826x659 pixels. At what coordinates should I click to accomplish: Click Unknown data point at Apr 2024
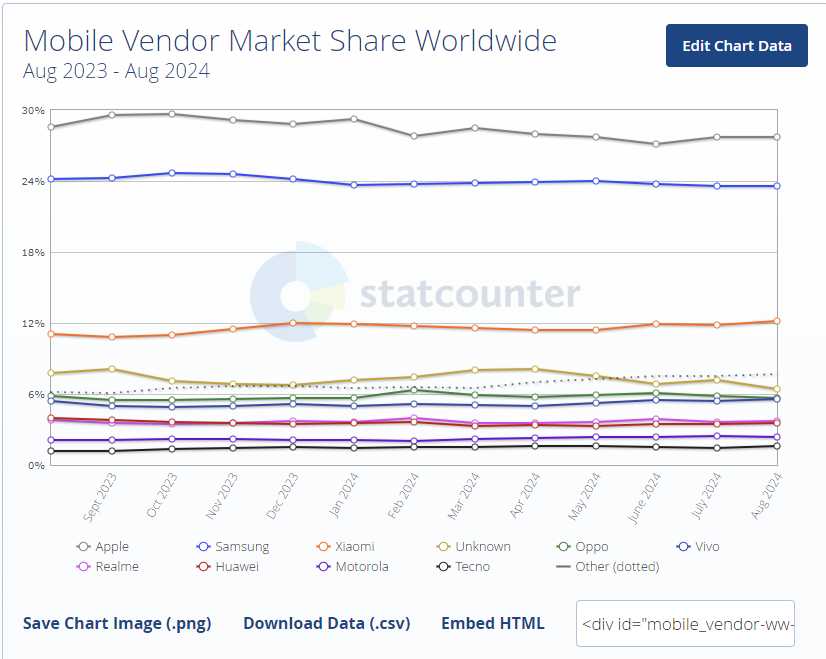point(535,369)
